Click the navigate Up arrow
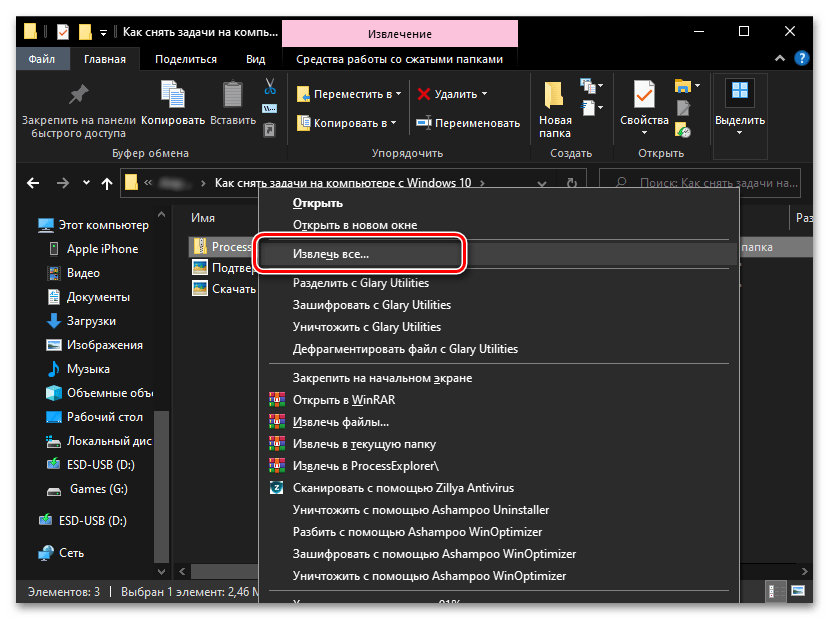 click(x=107, y=183)
